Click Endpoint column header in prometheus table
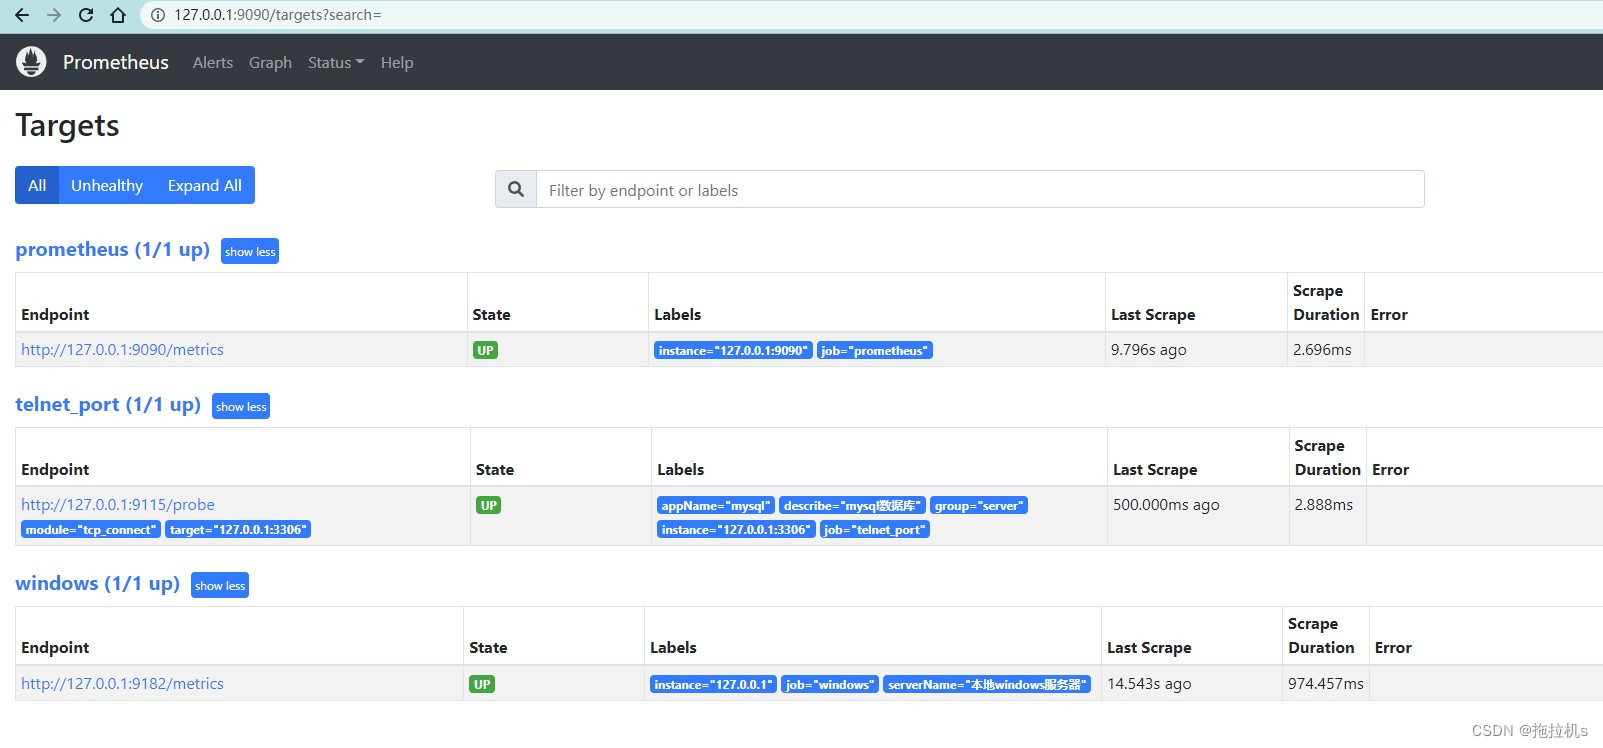This screenshot has width=1603, height=748. pos(55,314)
